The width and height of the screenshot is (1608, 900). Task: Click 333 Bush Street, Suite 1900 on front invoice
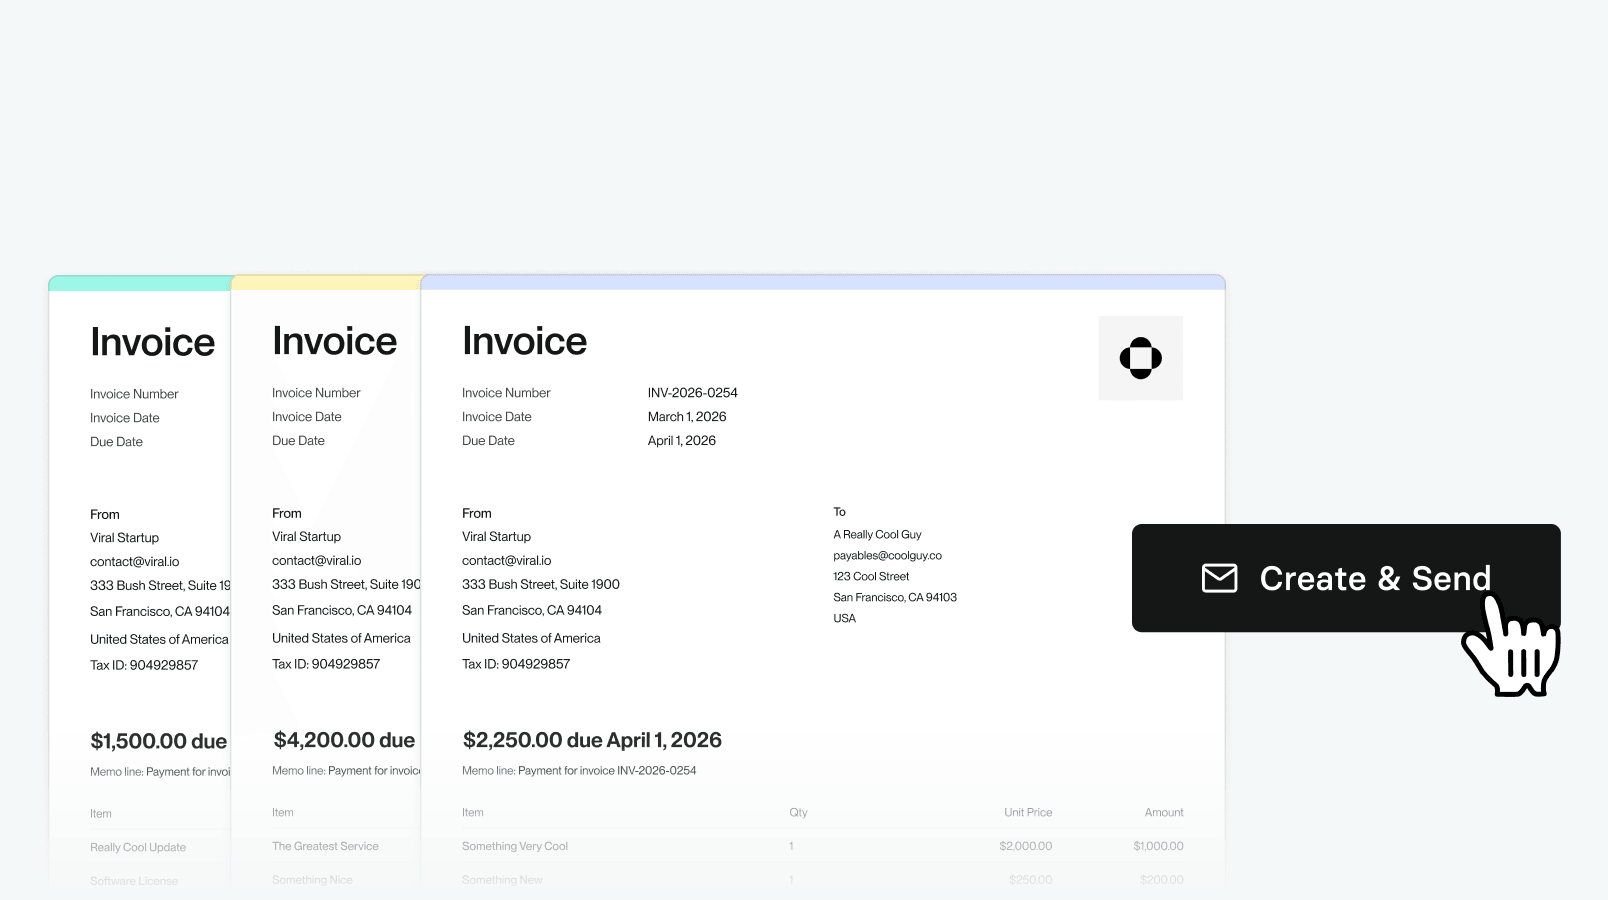tap(541, 585)
